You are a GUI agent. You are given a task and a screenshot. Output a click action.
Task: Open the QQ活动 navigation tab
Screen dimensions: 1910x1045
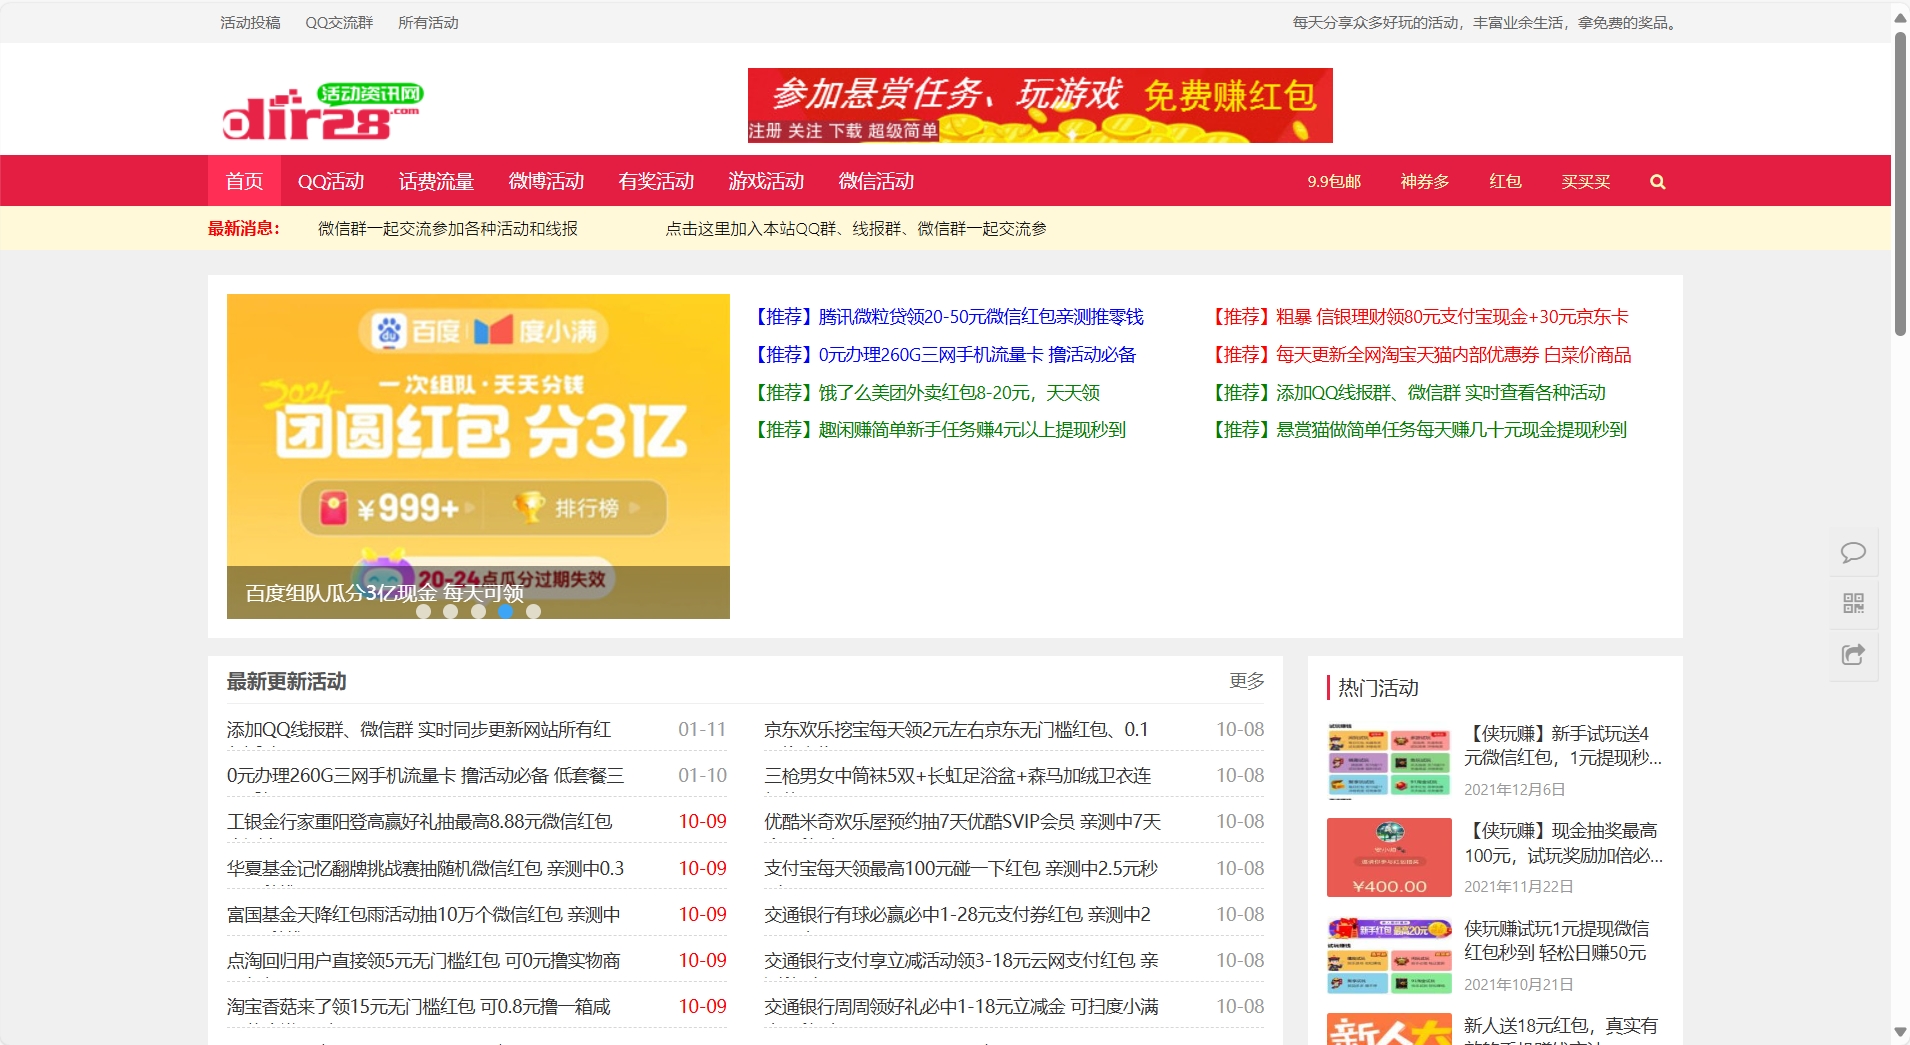(x=331, y=181)
